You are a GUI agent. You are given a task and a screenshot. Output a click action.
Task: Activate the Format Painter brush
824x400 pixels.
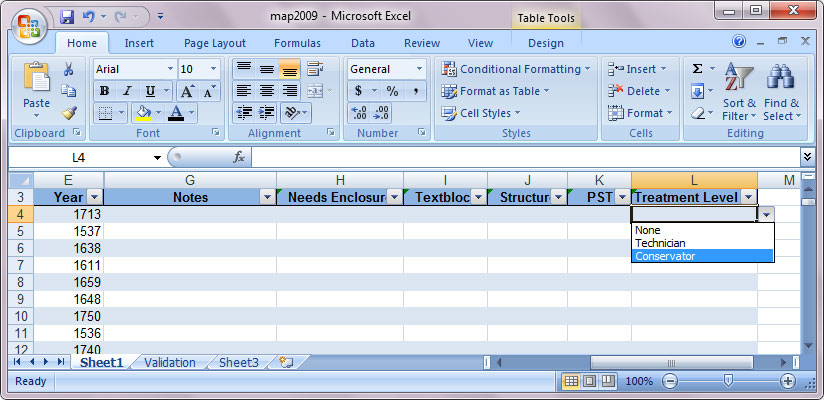pos(69,112)
